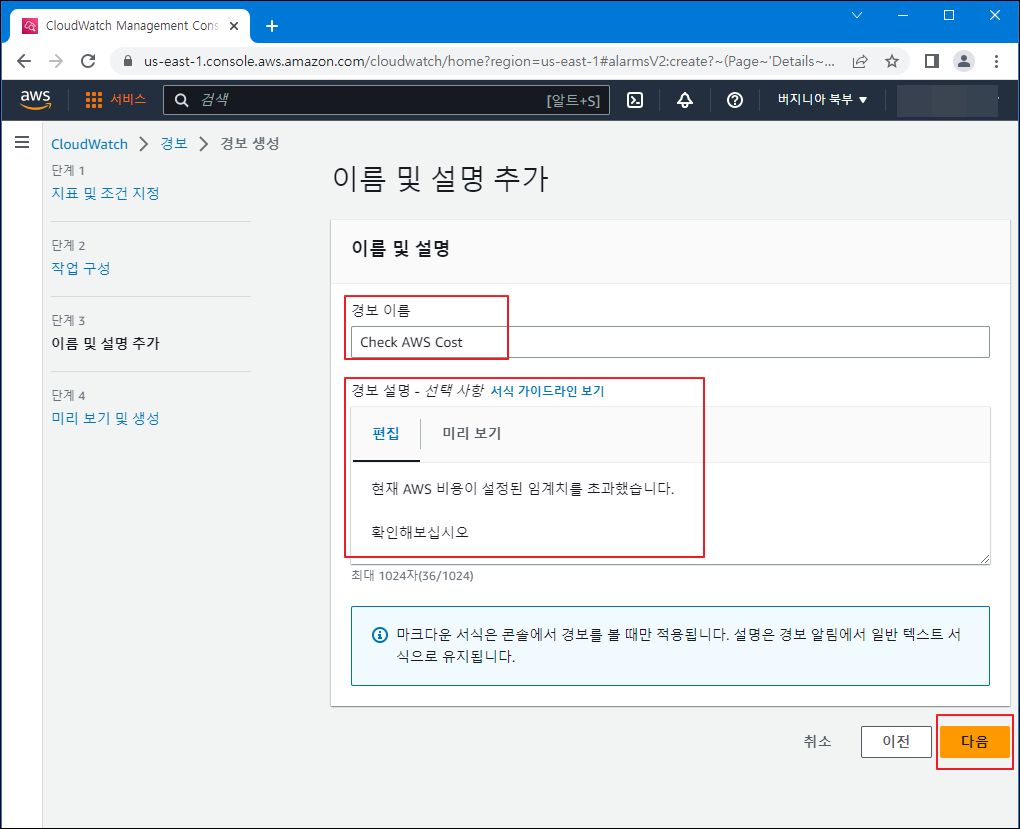Image resolution: width=1020 pixels, height=829 pixels.
Task: Switch to the 편집 tab
Action: click(x=386, y=433)
